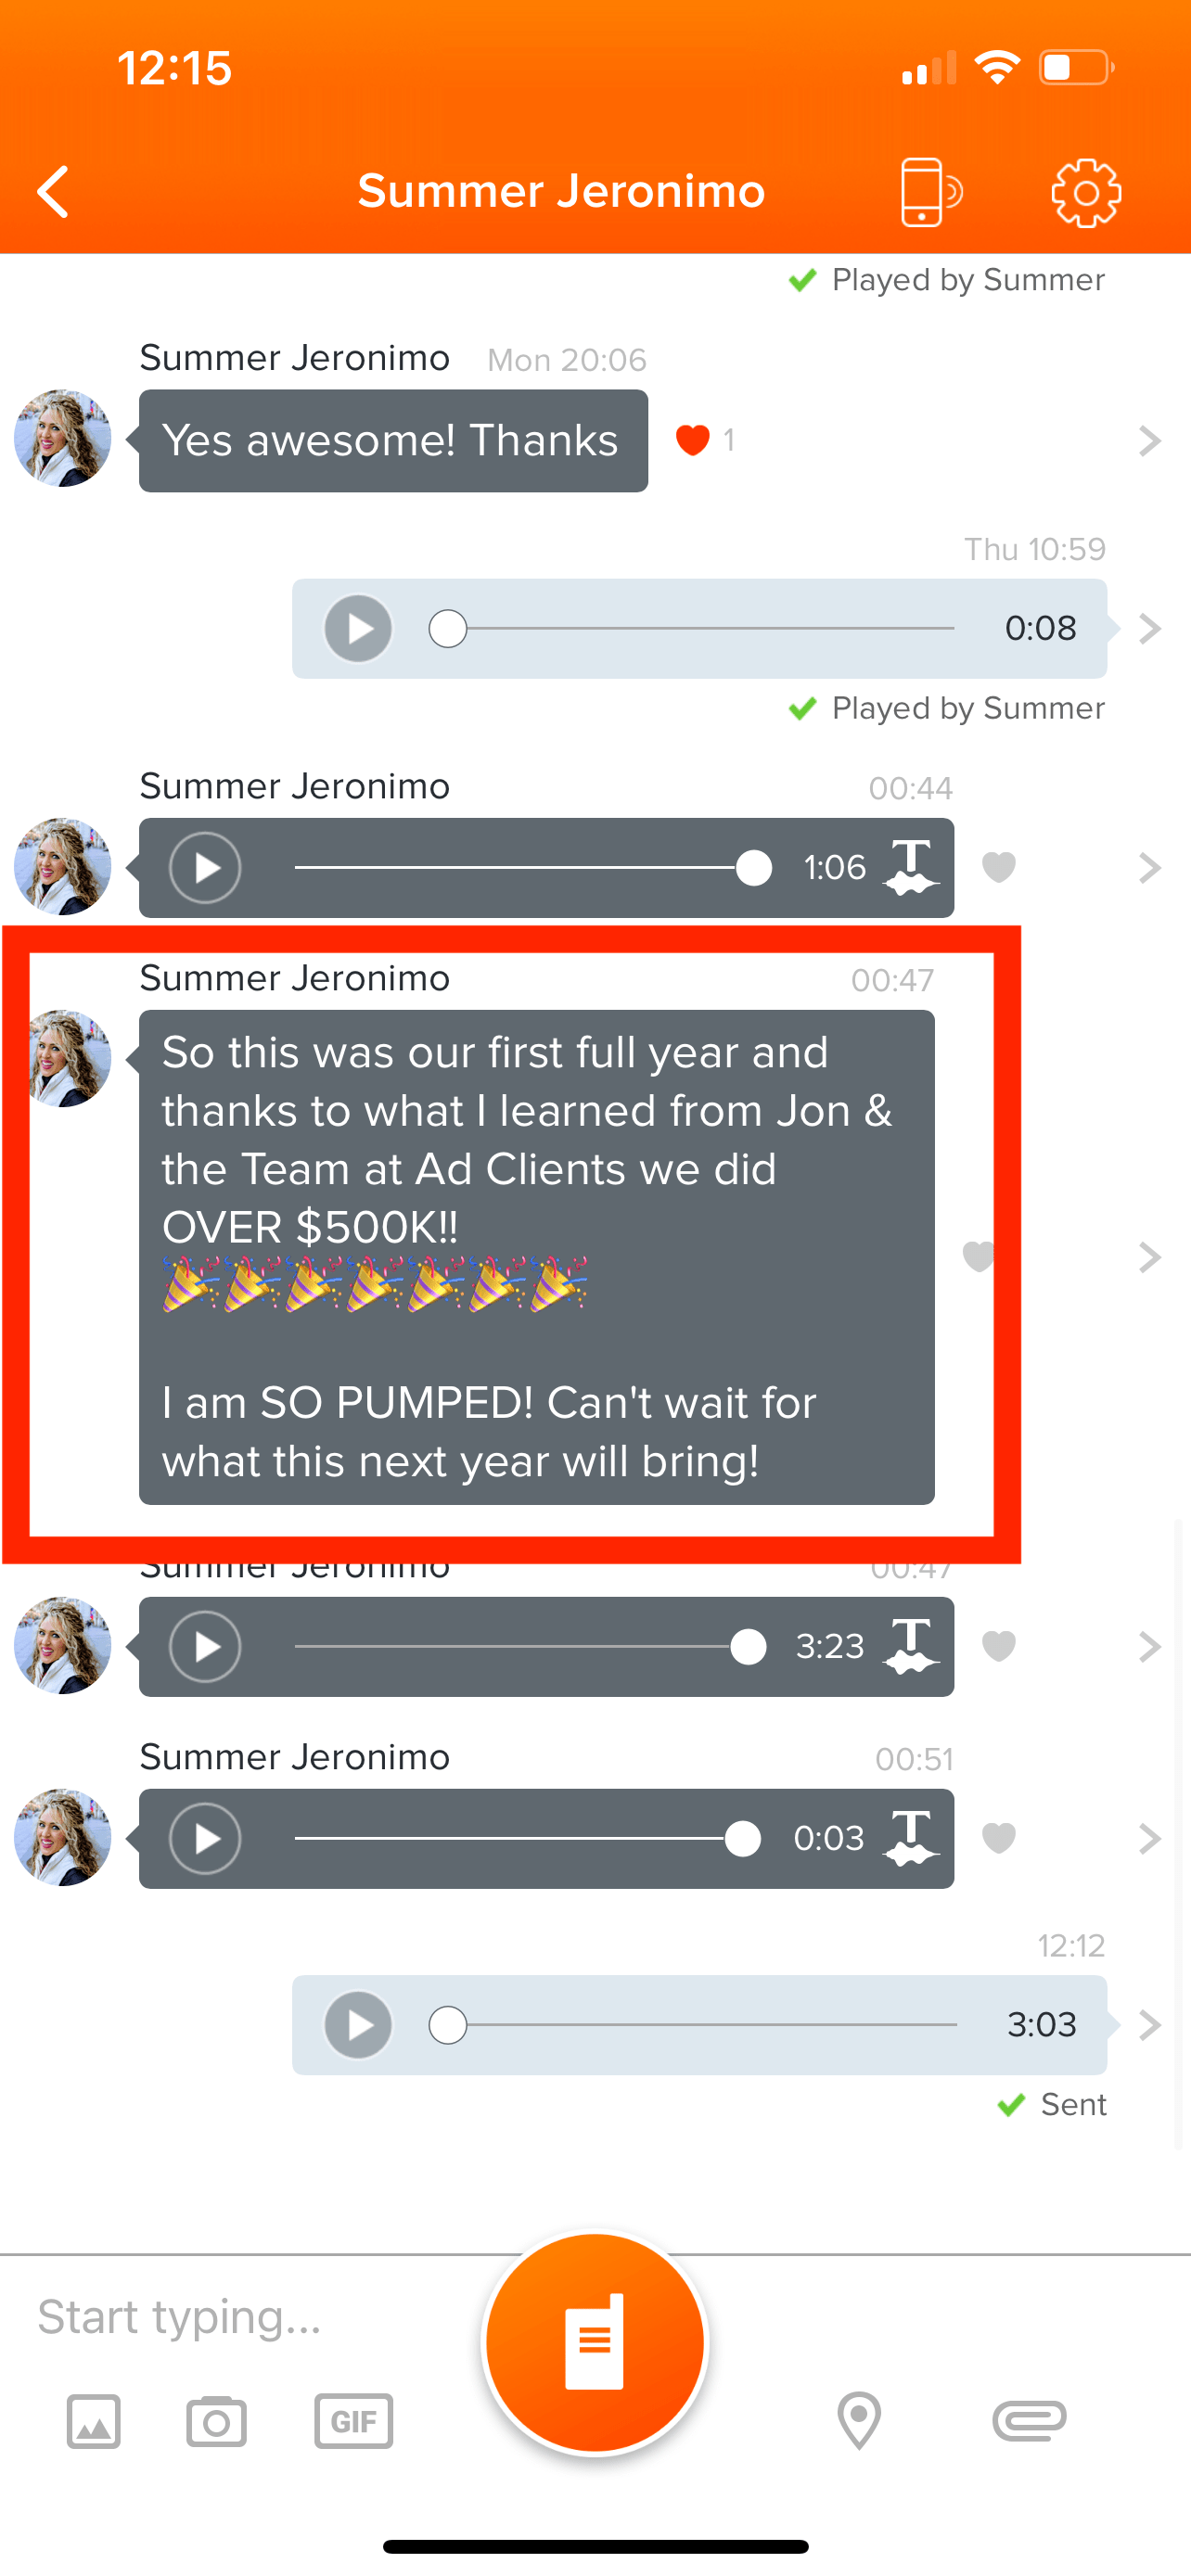Open the camera icon
Screen dimensions: 1191x2576
[216, 2421]
